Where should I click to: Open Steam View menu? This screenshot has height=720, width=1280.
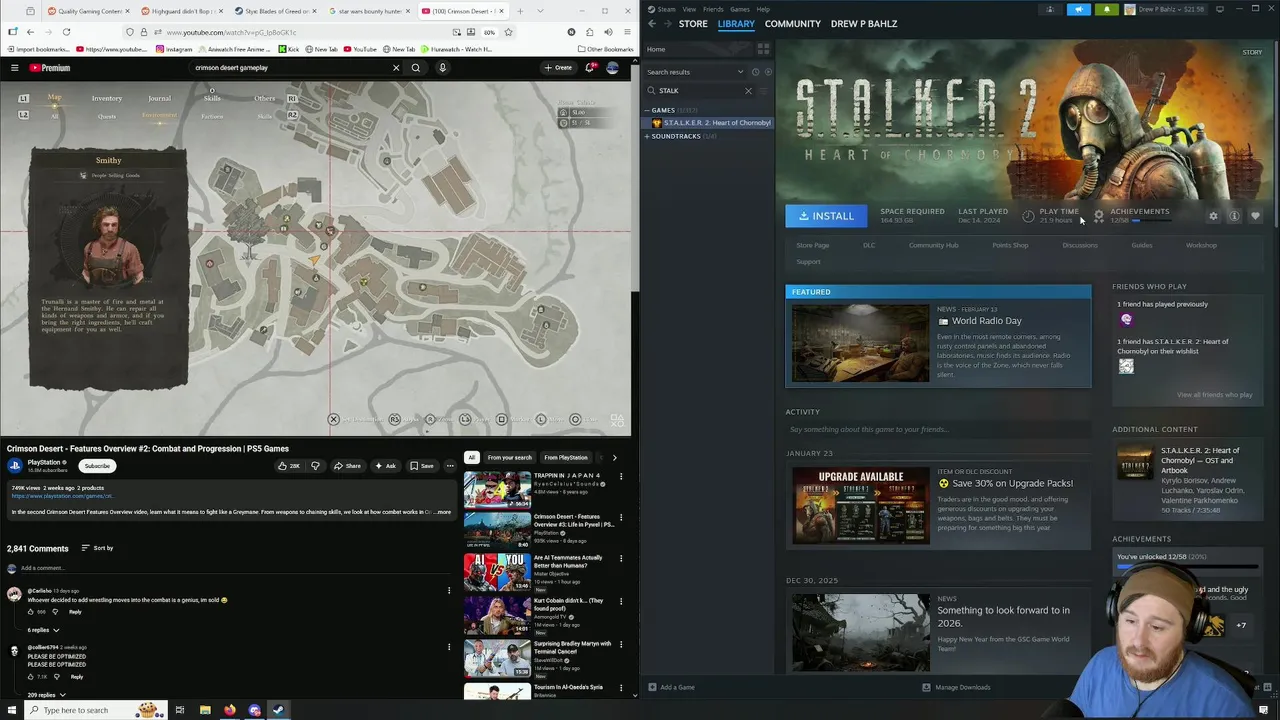click(689, 9)
